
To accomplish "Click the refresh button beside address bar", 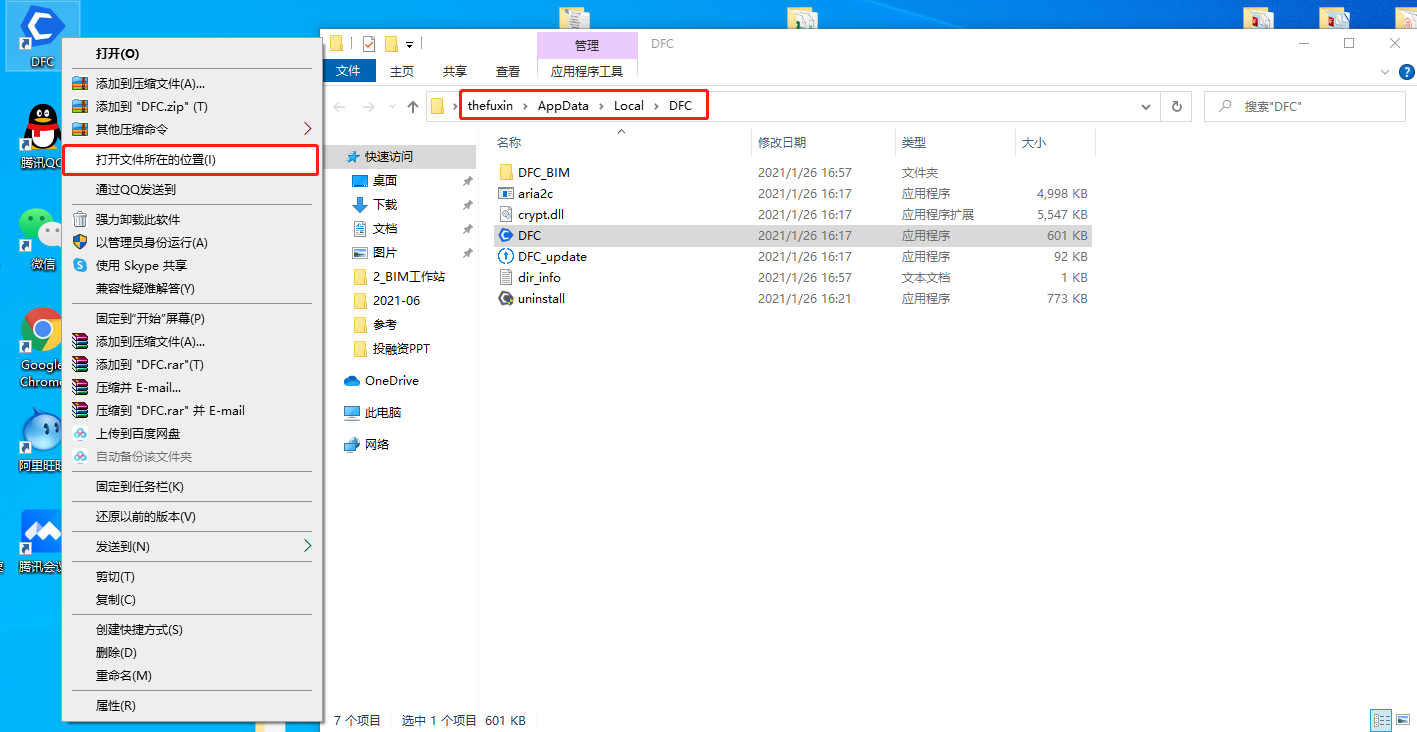I will coord(1176,106).
